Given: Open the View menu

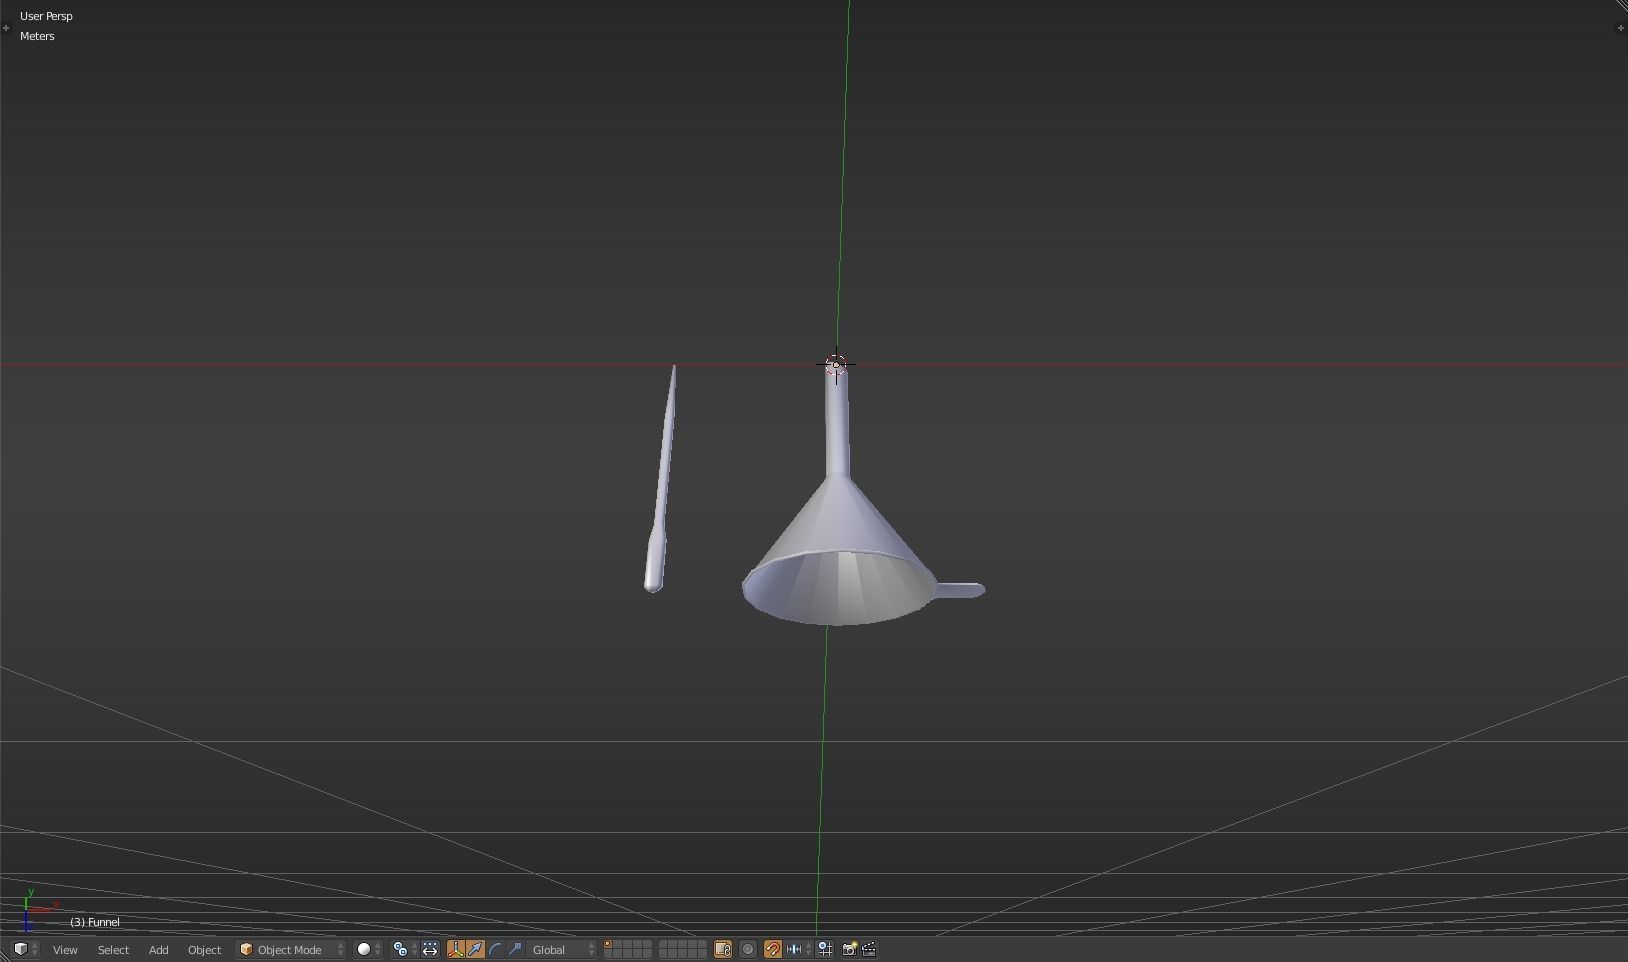Looking at the screenshot, I should (x=65, y=950).
